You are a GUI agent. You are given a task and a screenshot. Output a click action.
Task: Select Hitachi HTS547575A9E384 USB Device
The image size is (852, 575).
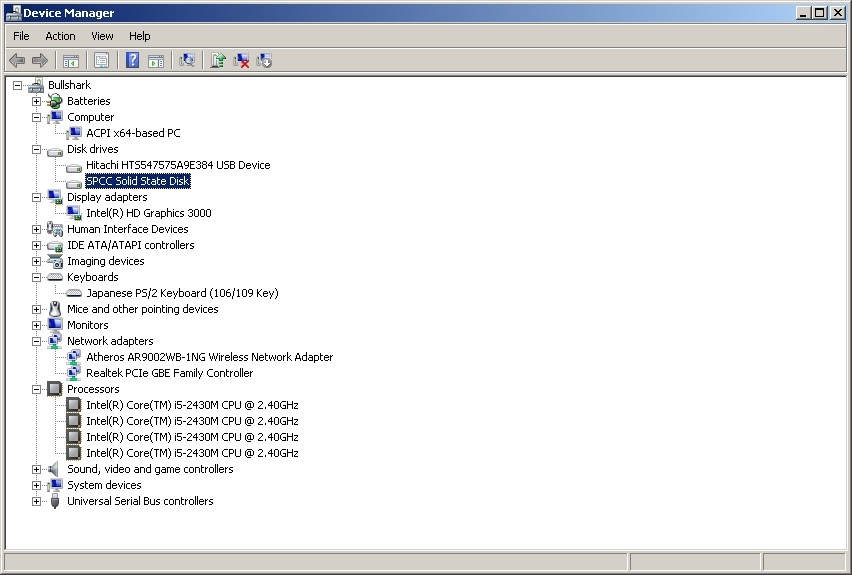click(177, 165)
